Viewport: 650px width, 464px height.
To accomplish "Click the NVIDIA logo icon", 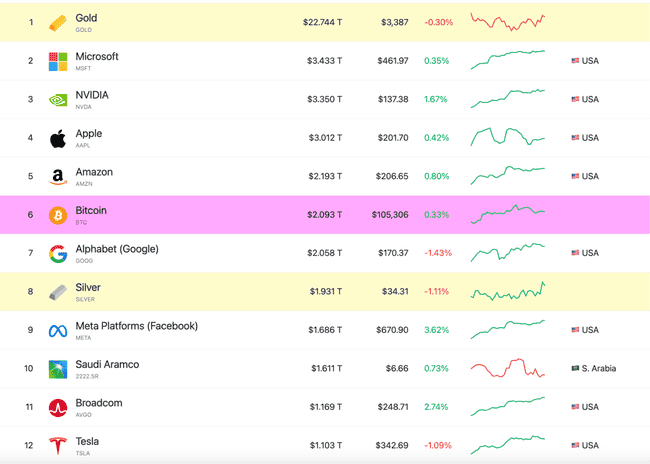I will 58,100.
